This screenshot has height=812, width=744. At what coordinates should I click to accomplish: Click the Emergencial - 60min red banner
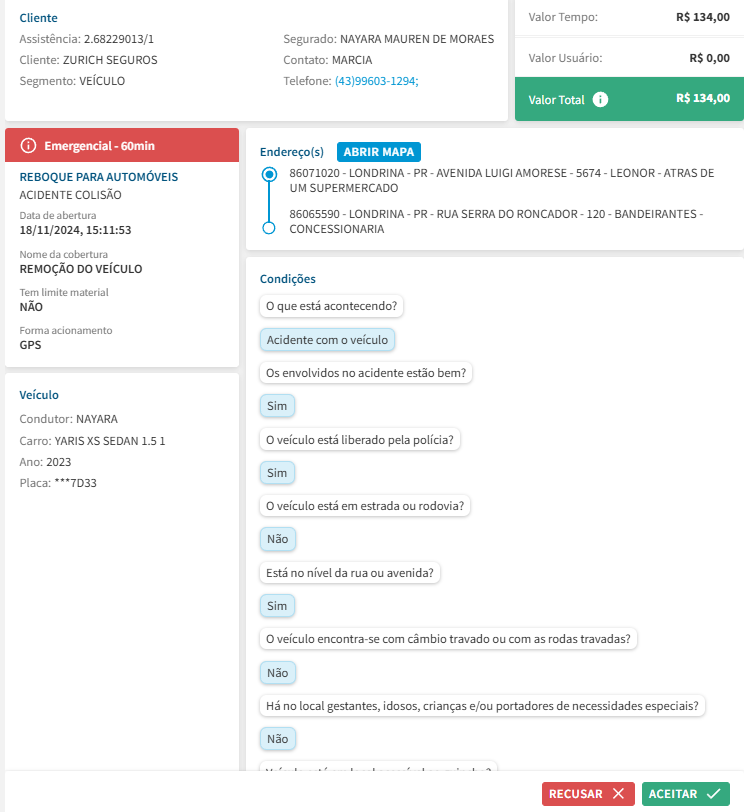[122, 146]
